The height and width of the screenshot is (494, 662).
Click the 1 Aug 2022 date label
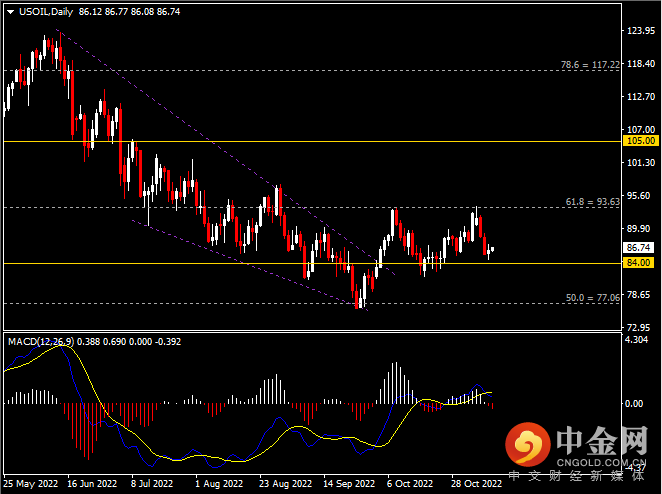[x=219, y=483]
